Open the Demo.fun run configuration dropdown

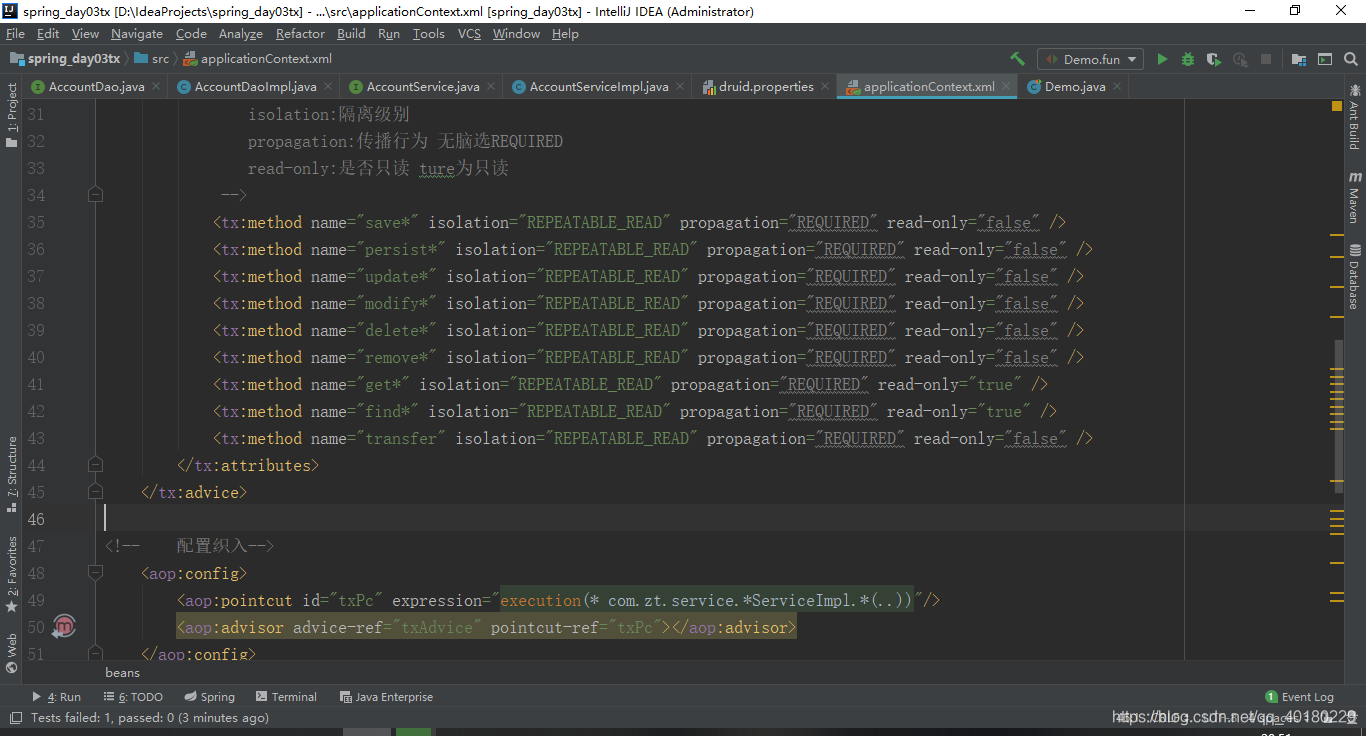coord(1090,59)
